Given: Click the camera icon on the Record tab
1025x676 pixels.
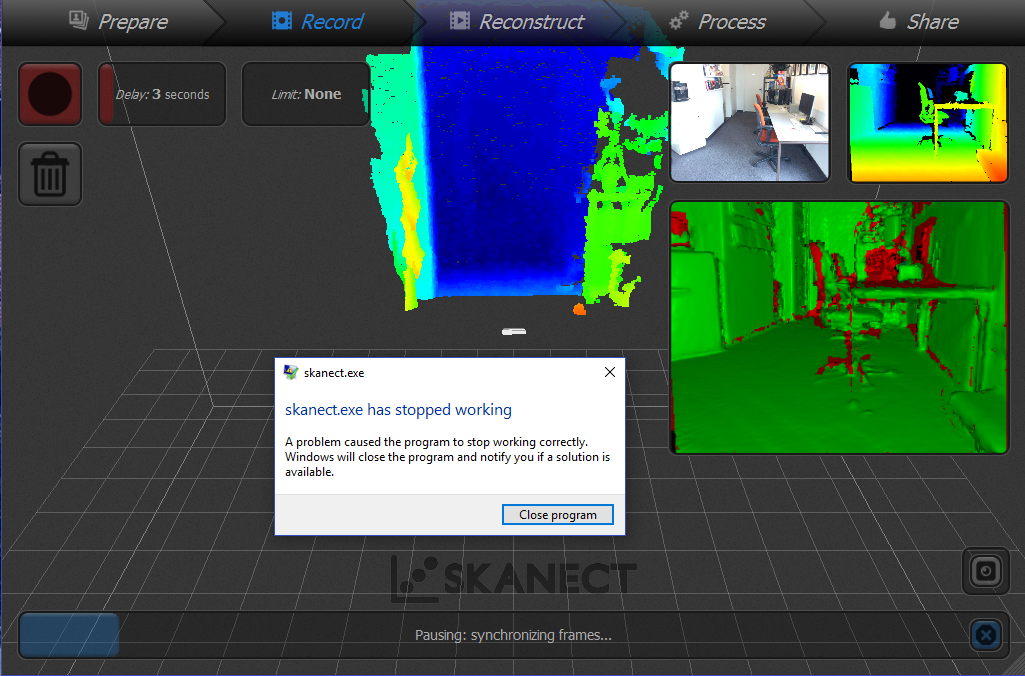Looking at the screenshot, I should point(280,20).
